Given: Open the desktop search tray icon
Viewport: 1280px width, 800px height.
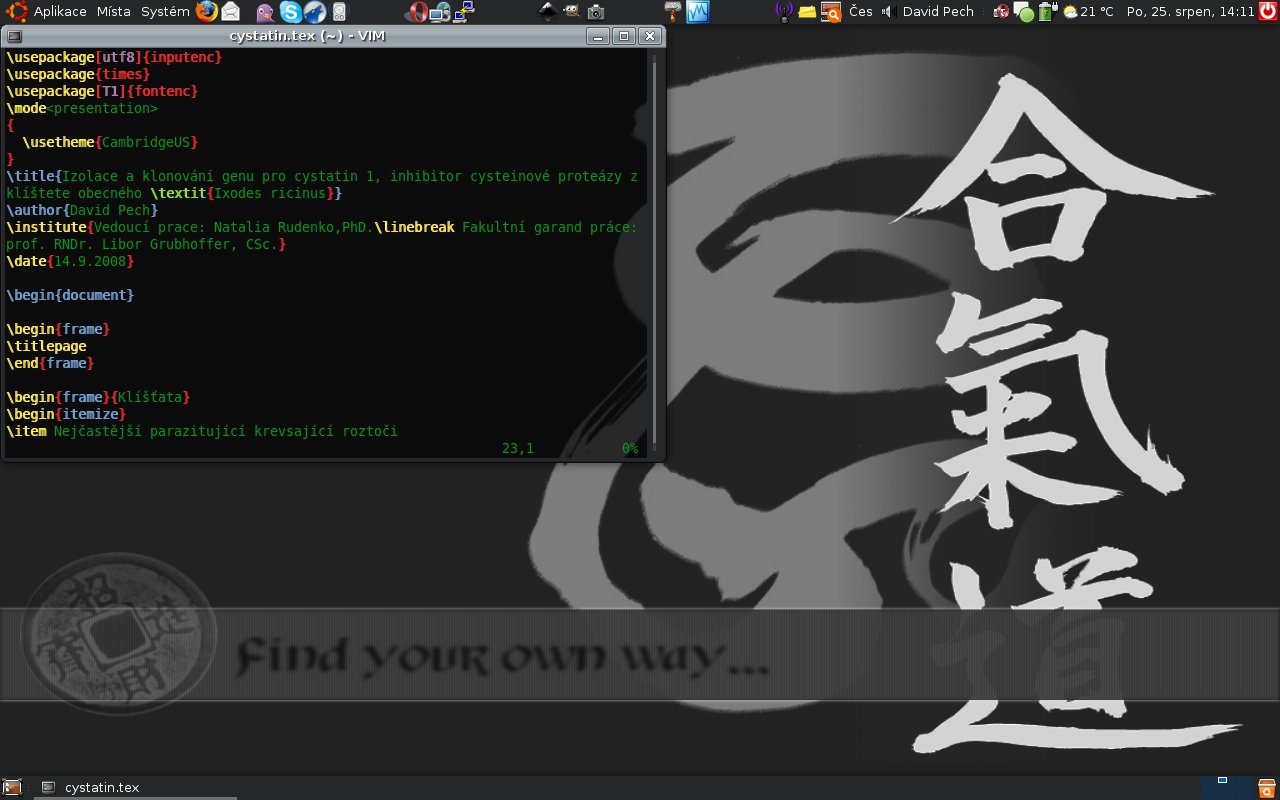Looking at the screenshot, I should tap(831, 12).
